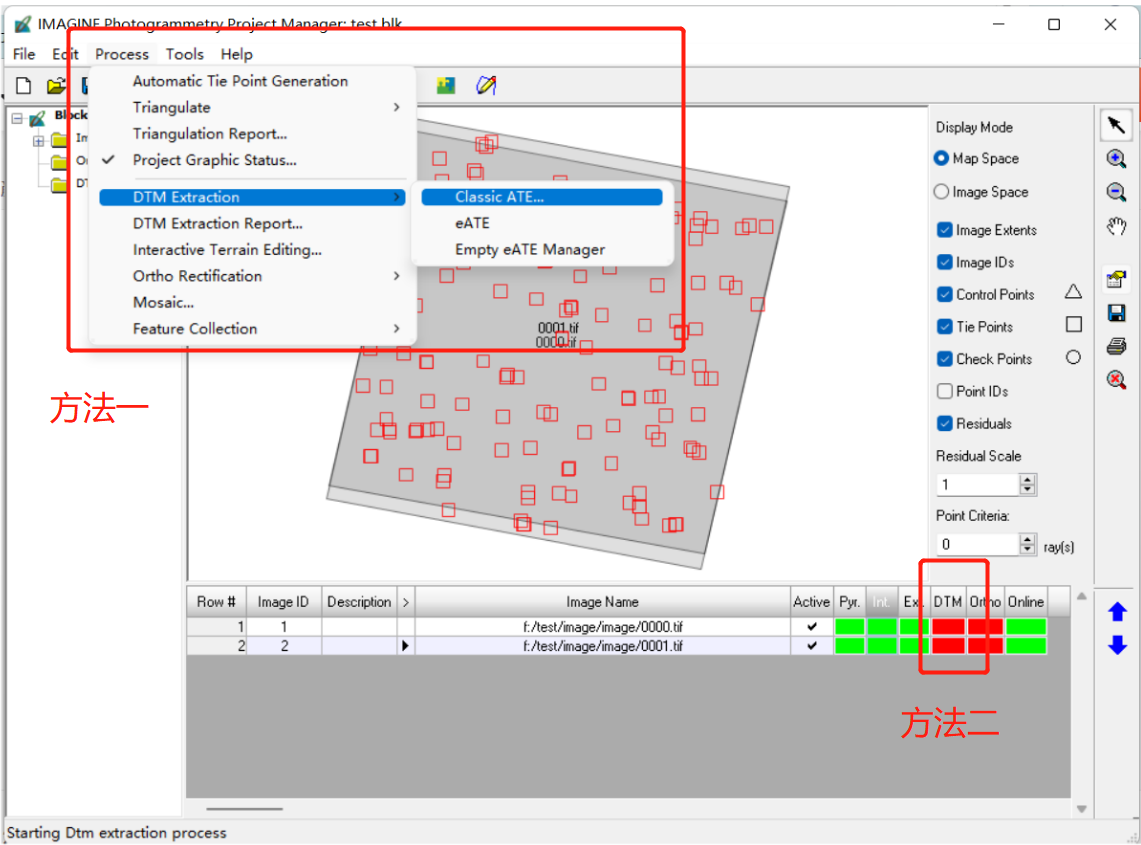Click the first yellow folder under Block

tap(59, 139)
